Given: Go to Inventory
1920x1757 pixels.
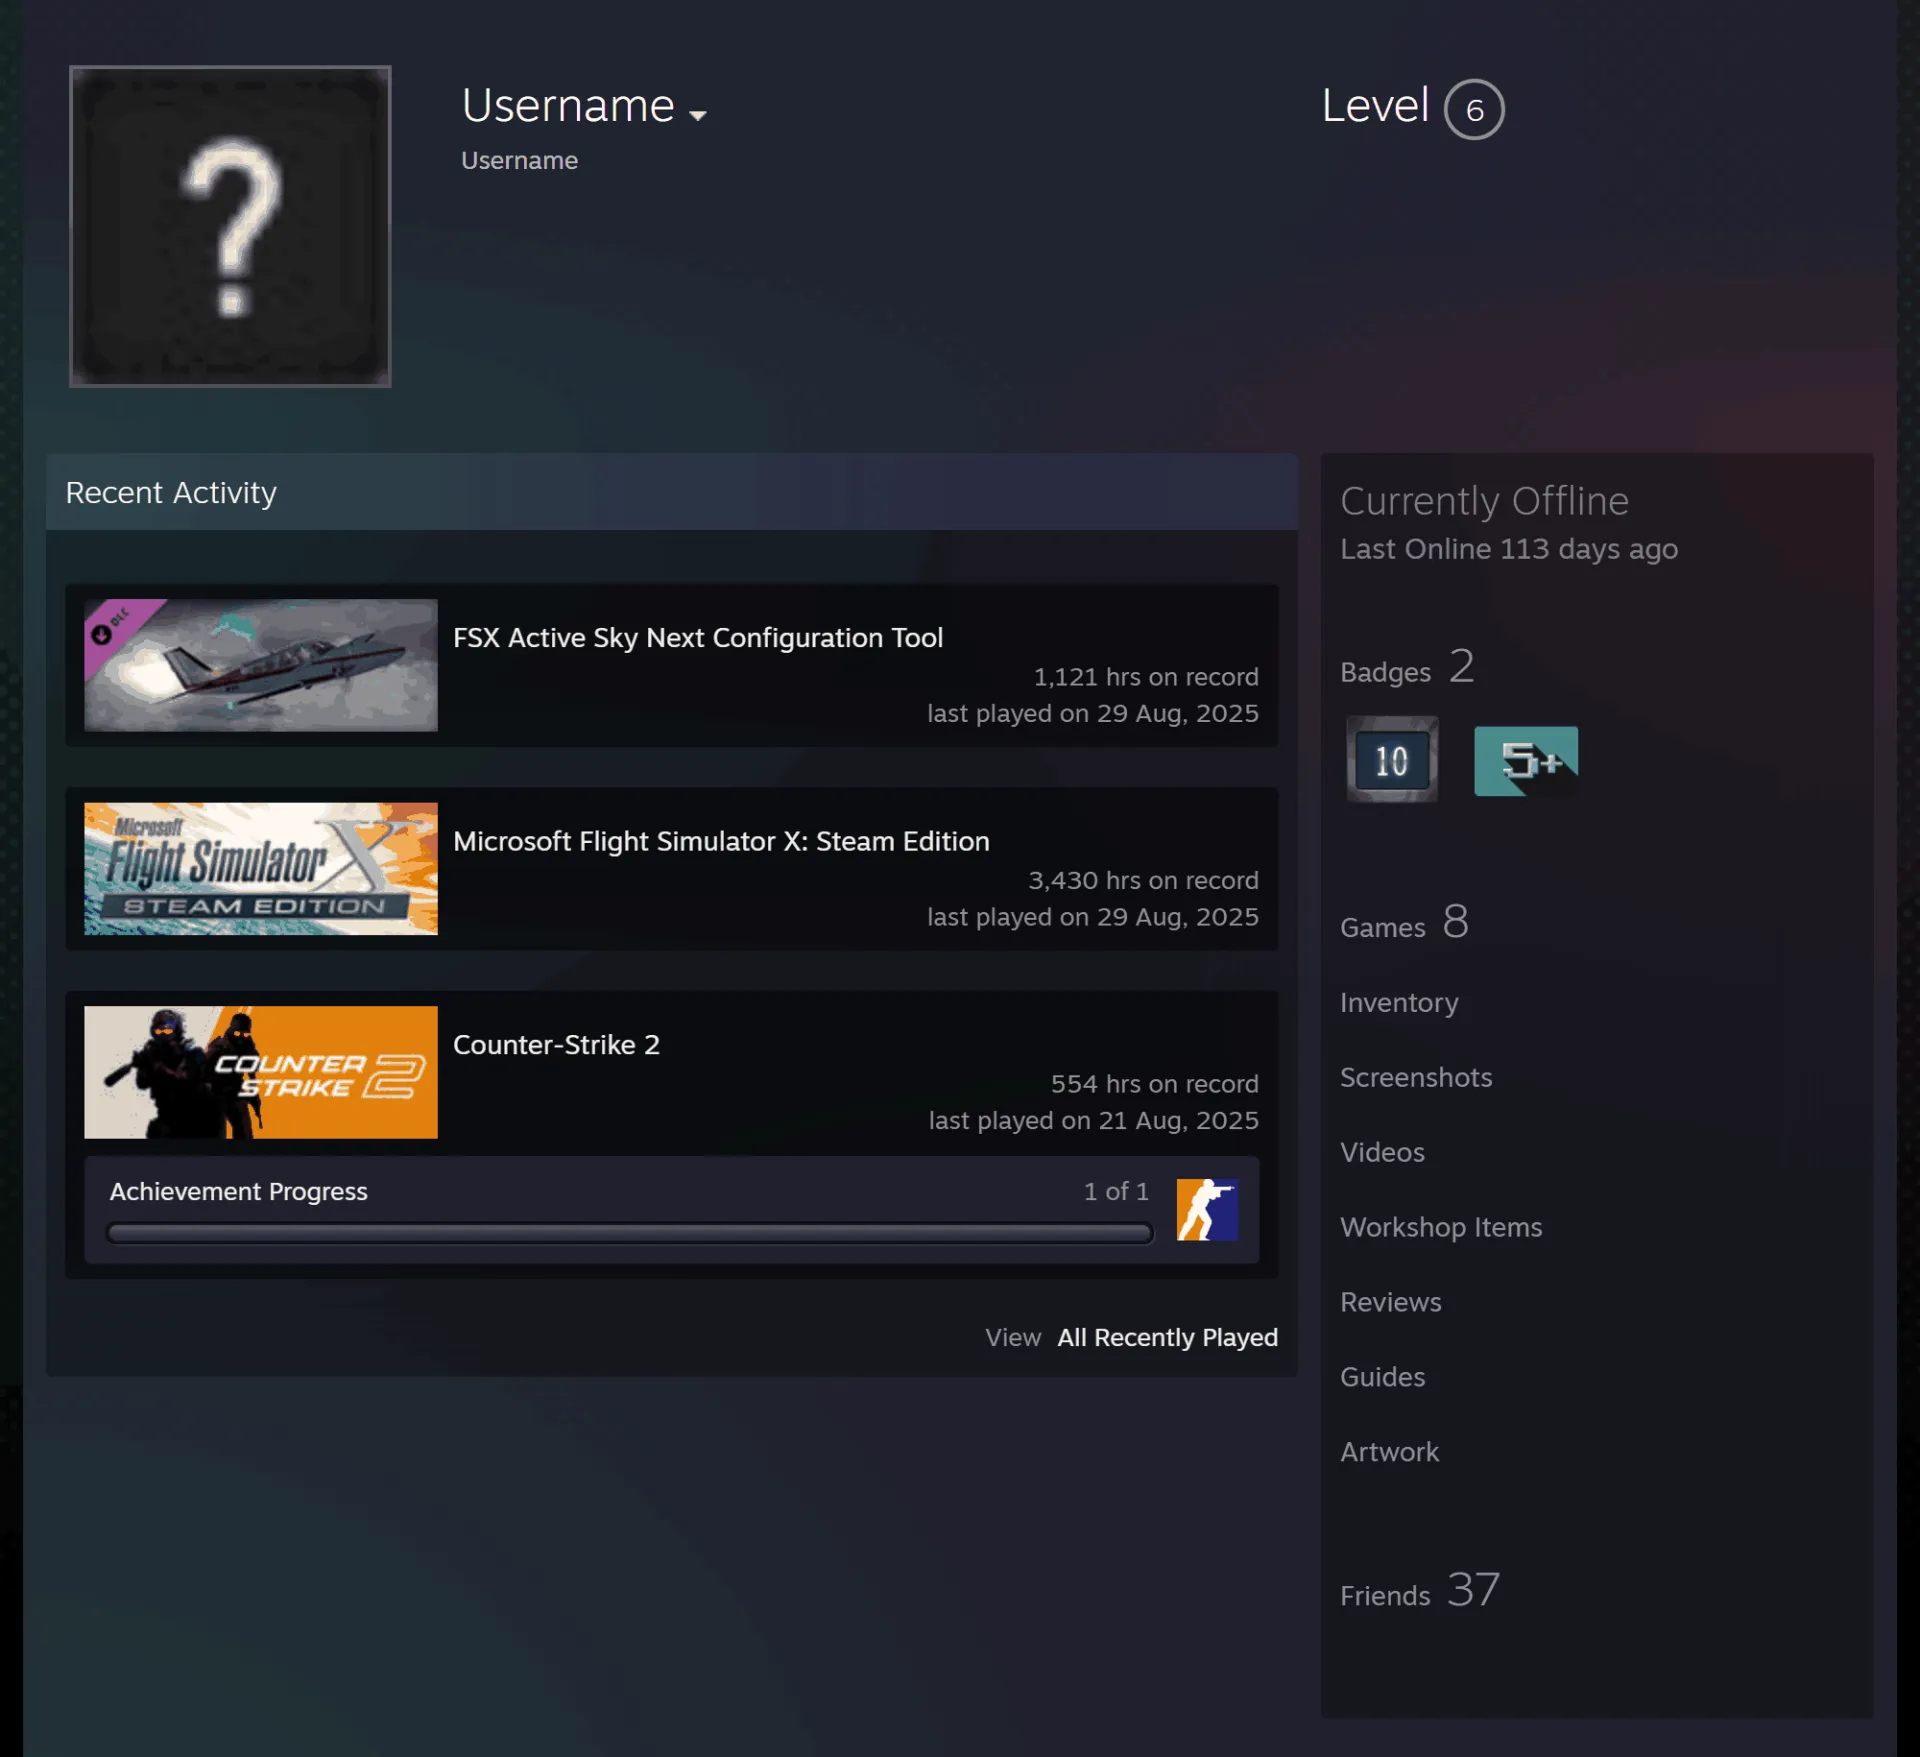Looking at the screenshot, I should tap(1399, 1003).
